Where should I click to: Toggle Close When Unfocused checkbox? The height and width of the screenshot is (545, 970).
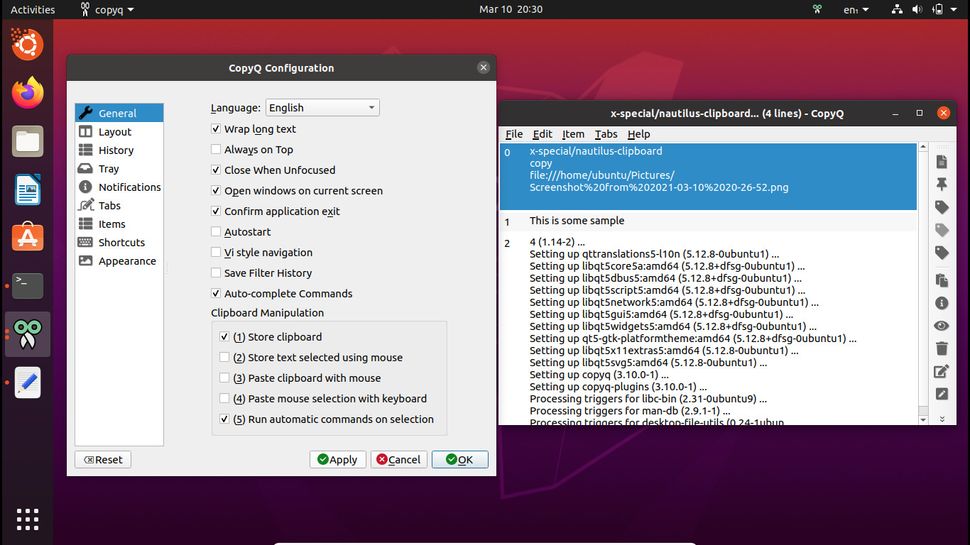click(x=216, y=170)
